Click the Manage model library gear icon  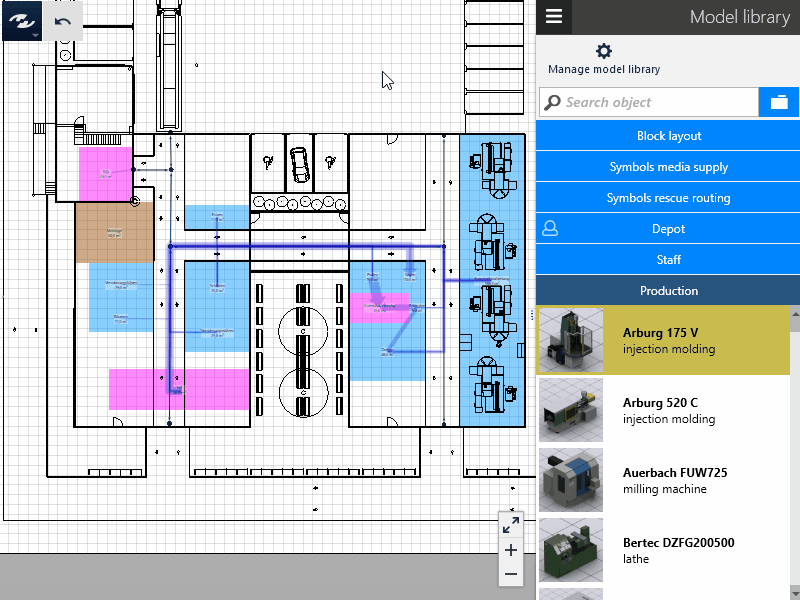click(604, 51)
